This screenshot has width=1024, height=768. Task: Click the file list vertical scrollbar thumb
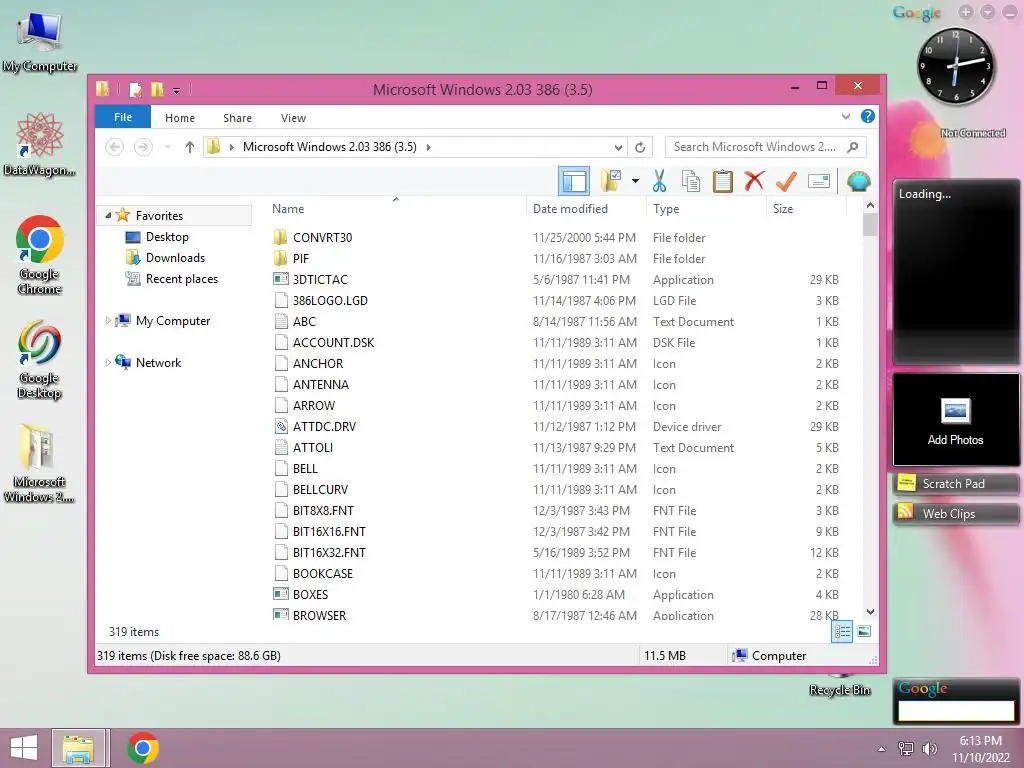(870, 224)
